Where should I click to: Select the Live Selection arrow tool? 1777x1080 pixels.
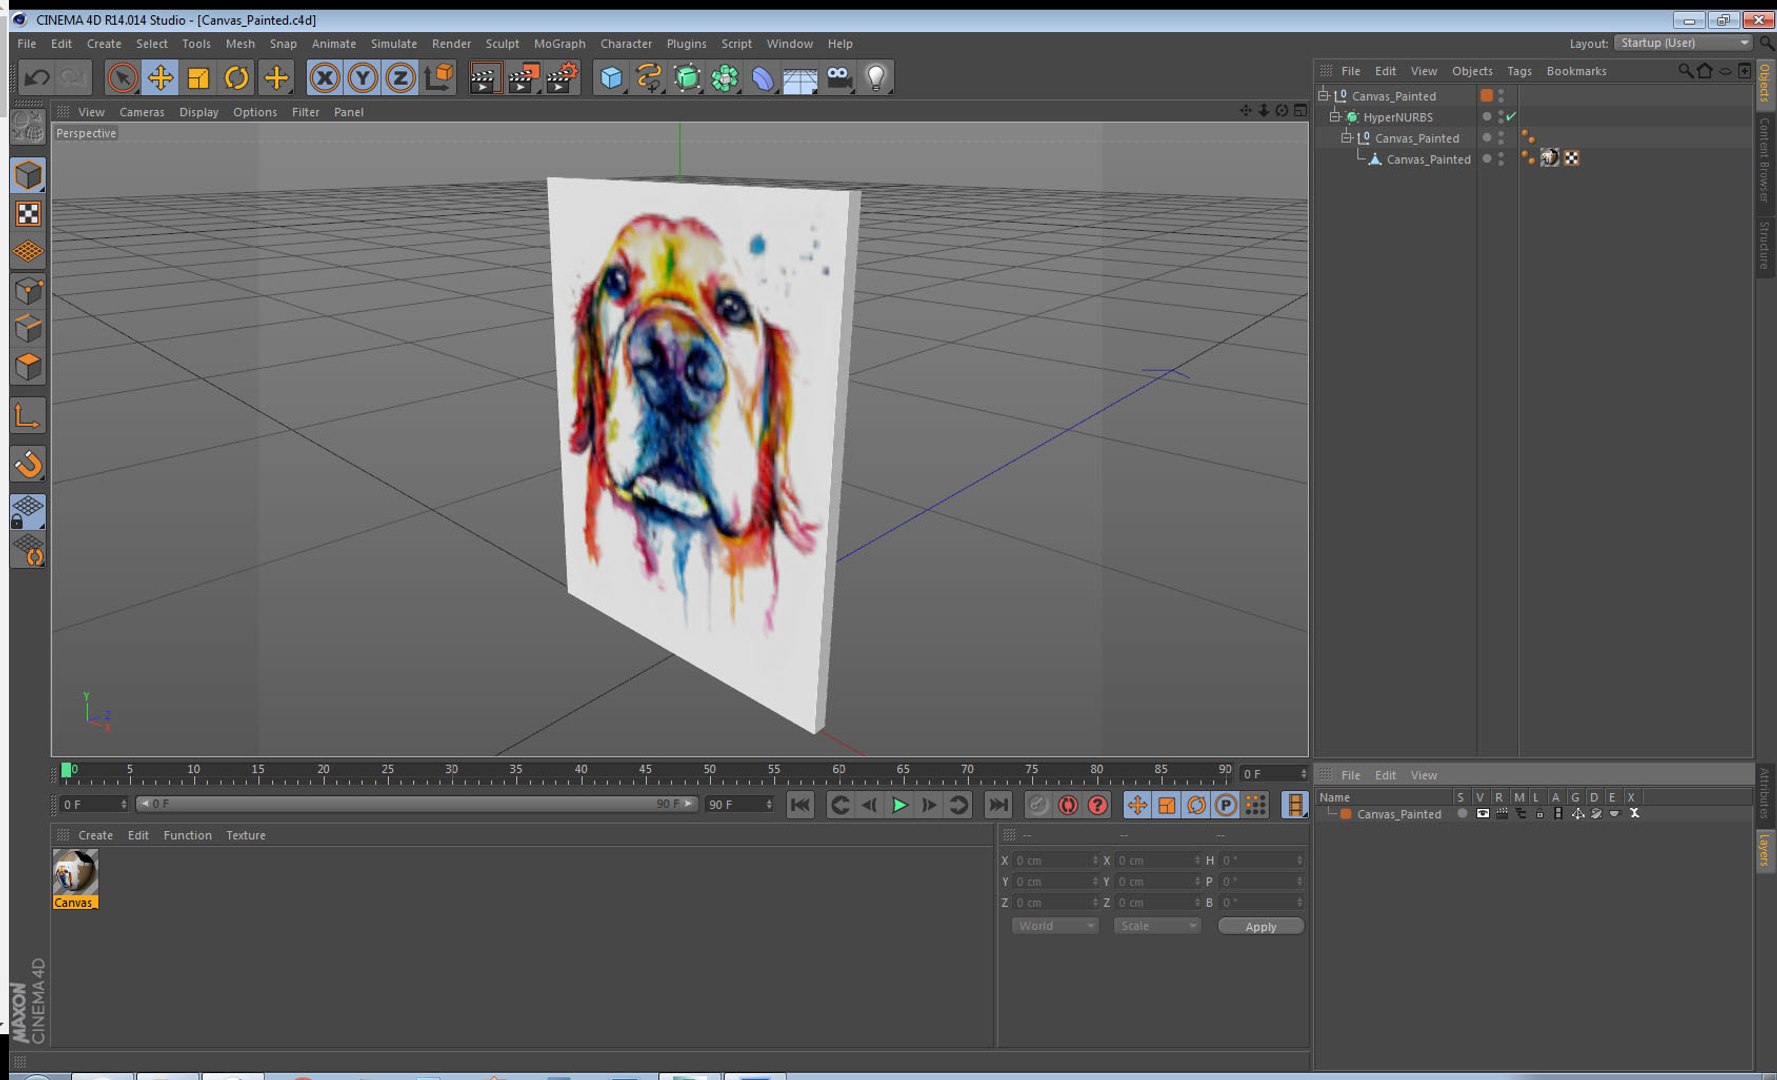(122, 78)
